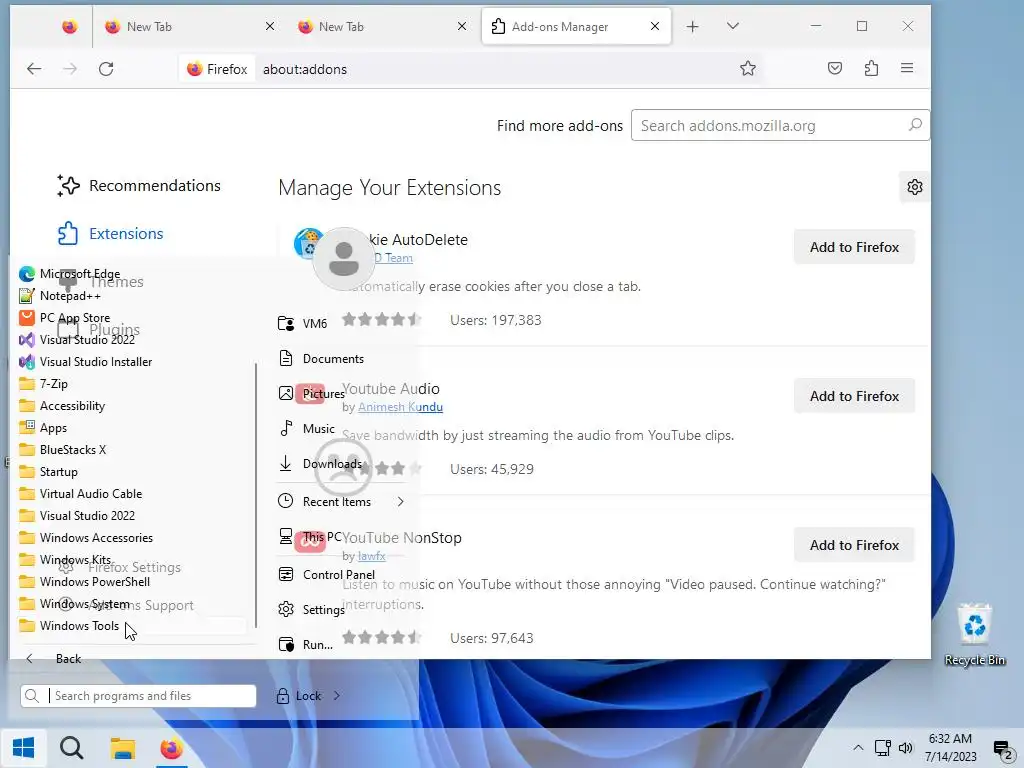Screen dimensions: 1024x768
Task: Click user account avatar picture
Action: [x=344, y=259]
